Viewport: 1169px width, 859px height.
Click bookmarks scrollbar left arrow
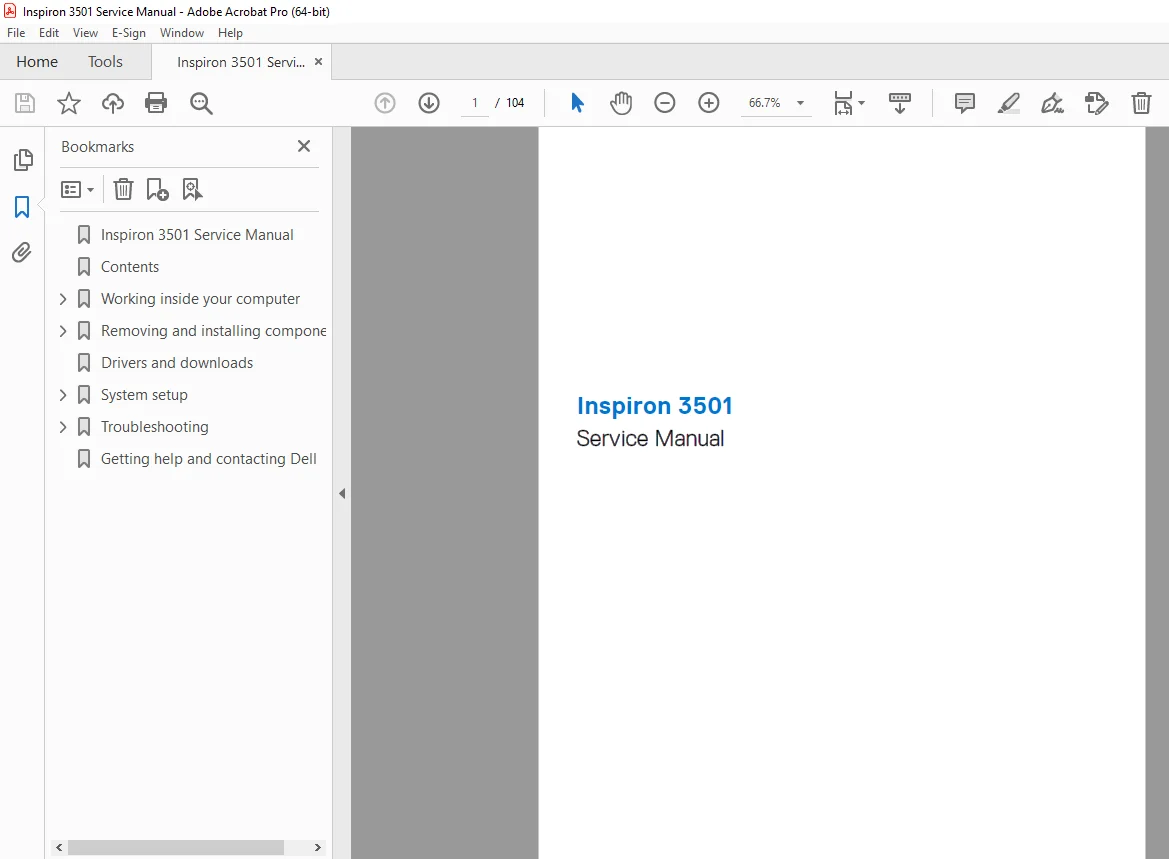click(x=59, y=848)
